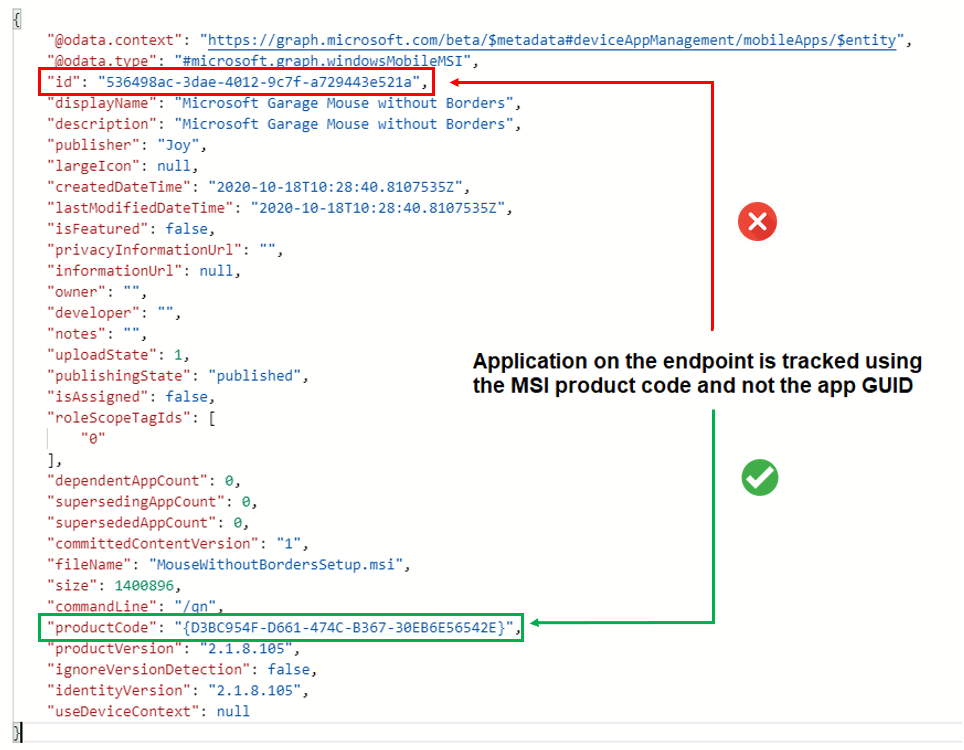Select the fileName value "MouseWithoutBordersSetup.msi"
The image size is (964, 750).
click(x=275, y=565)
